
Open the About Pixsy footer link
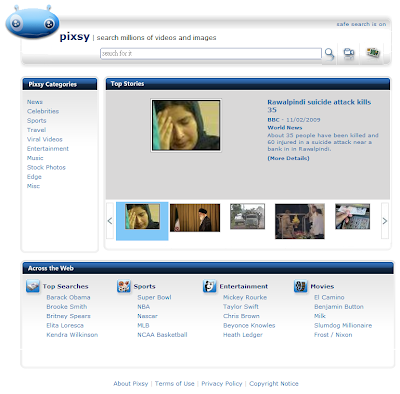131,384
